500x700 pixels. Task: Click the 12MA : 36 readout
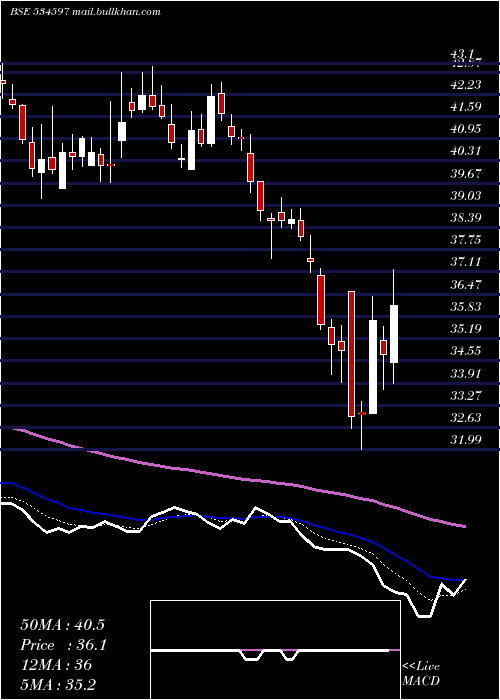[56, 665]
